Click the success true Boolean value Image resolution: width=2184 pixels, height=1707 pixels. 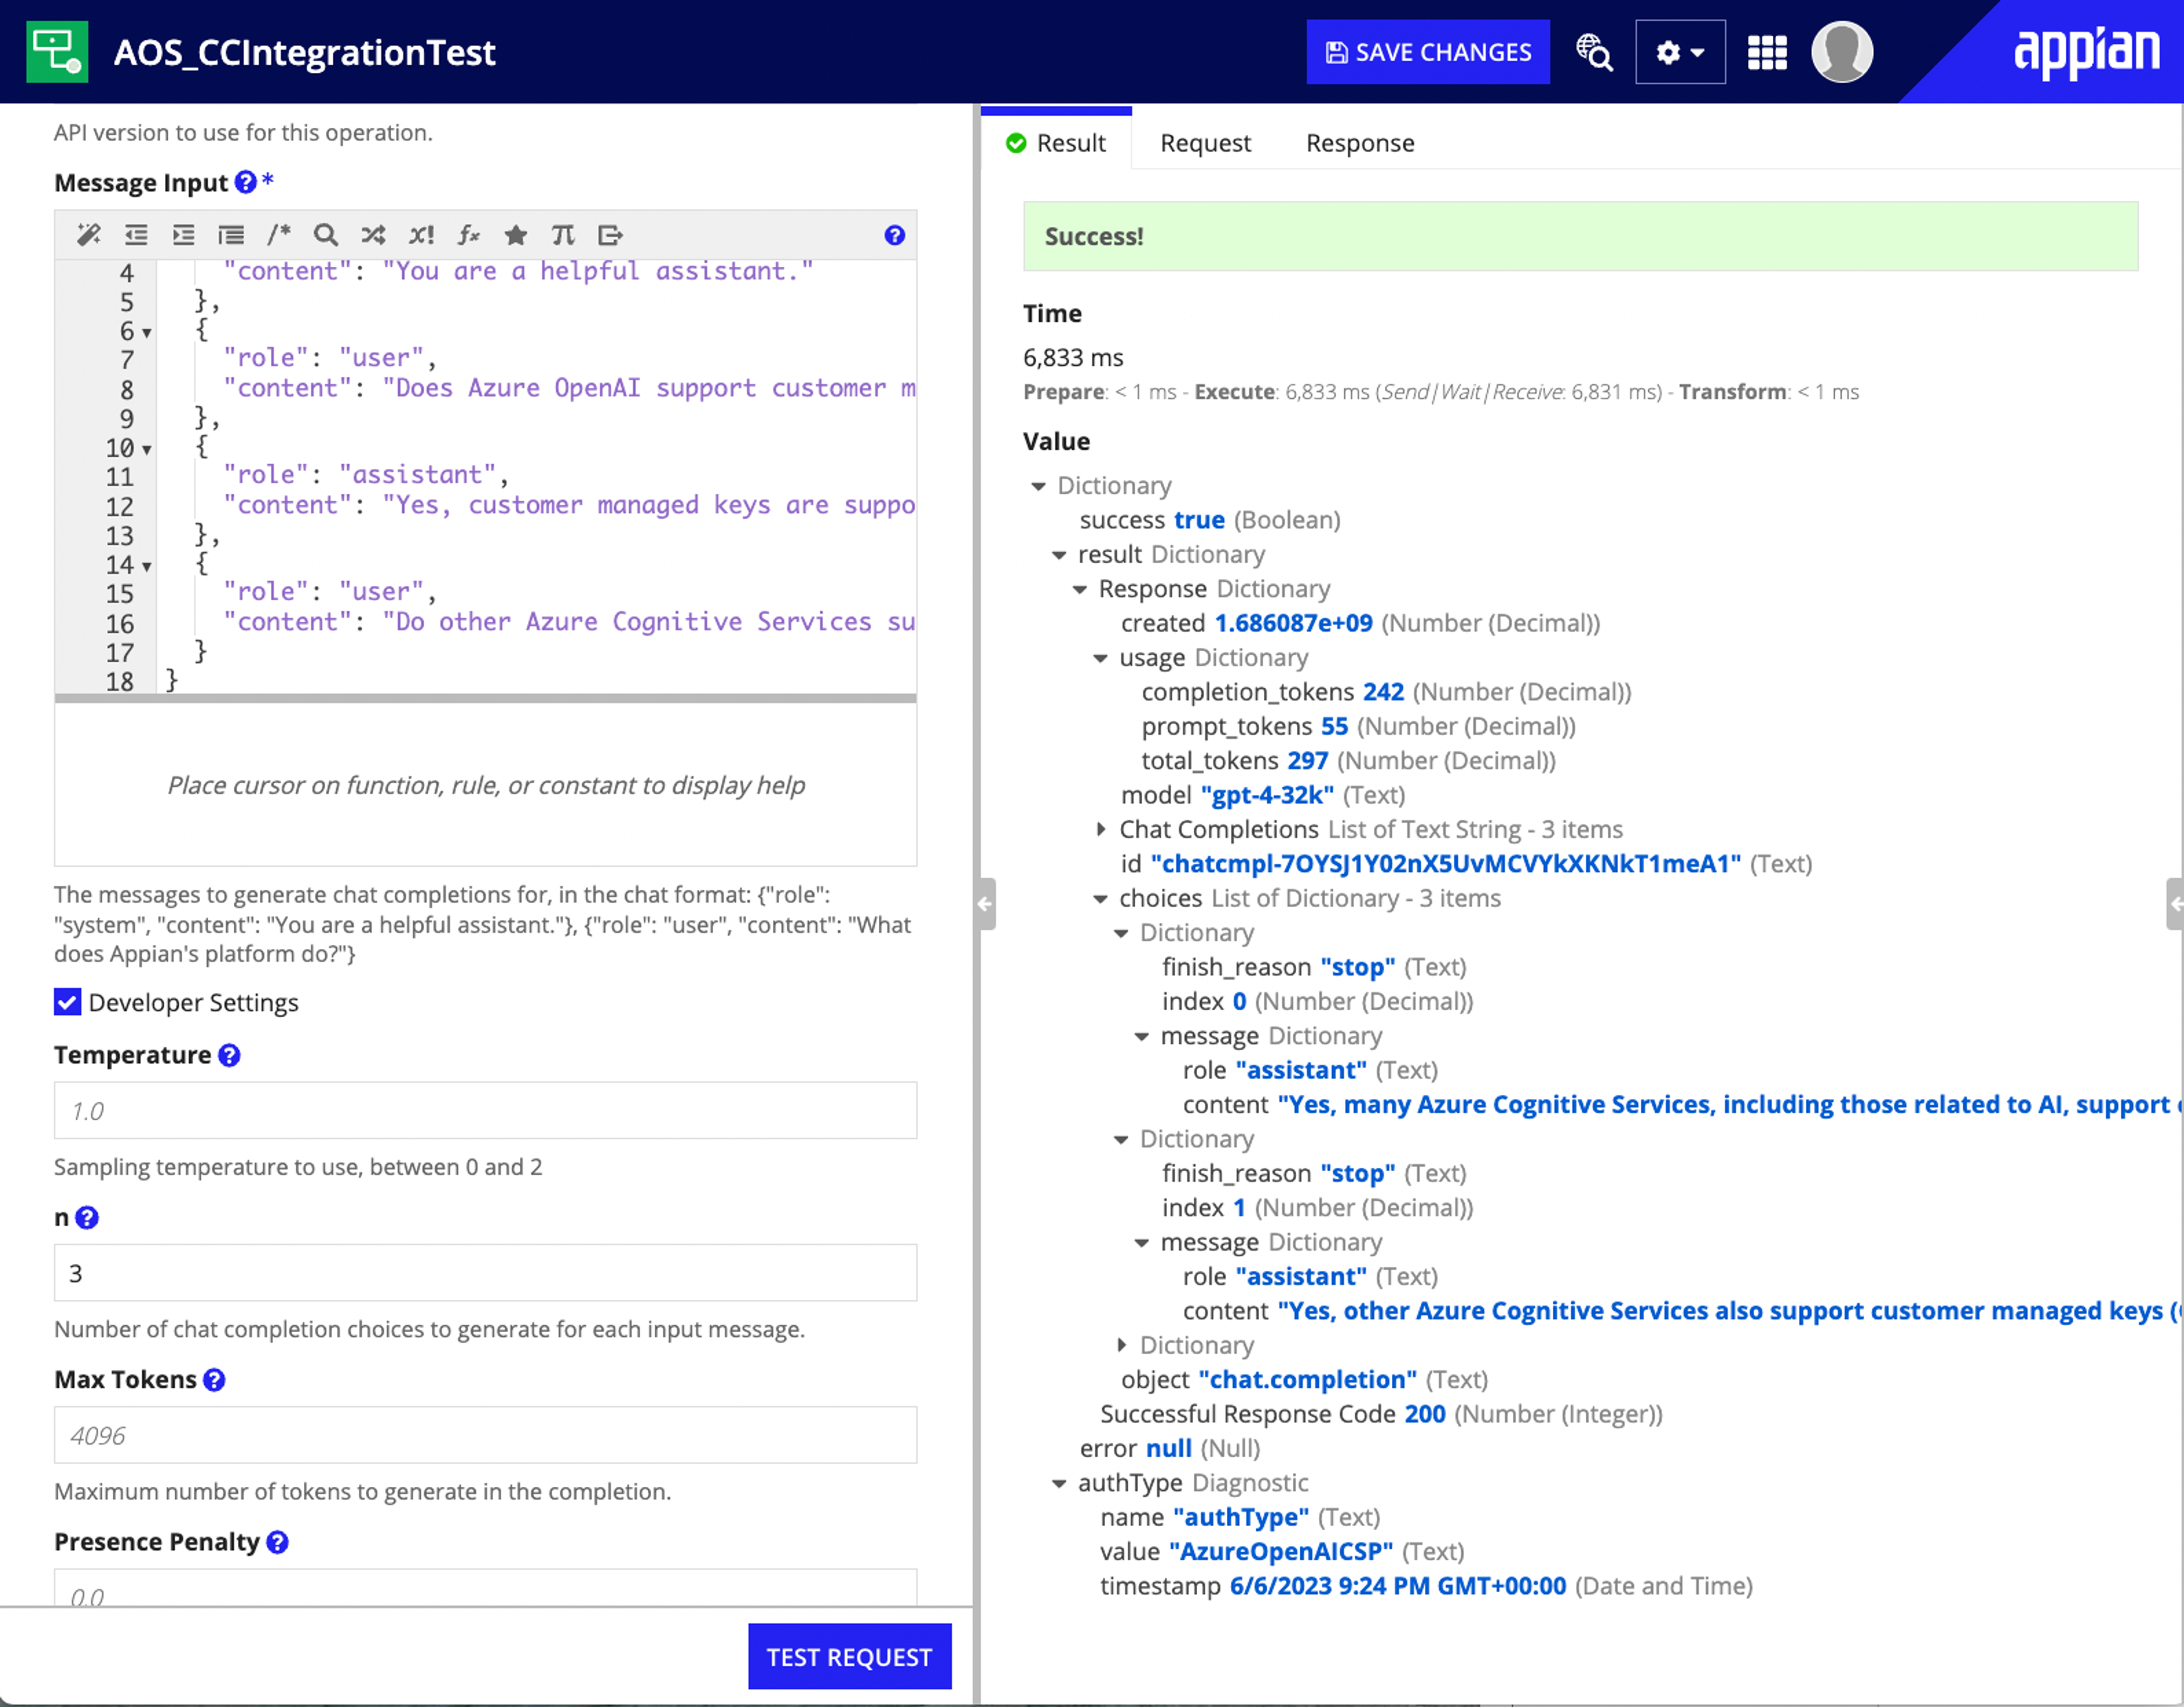(1199, 520)
